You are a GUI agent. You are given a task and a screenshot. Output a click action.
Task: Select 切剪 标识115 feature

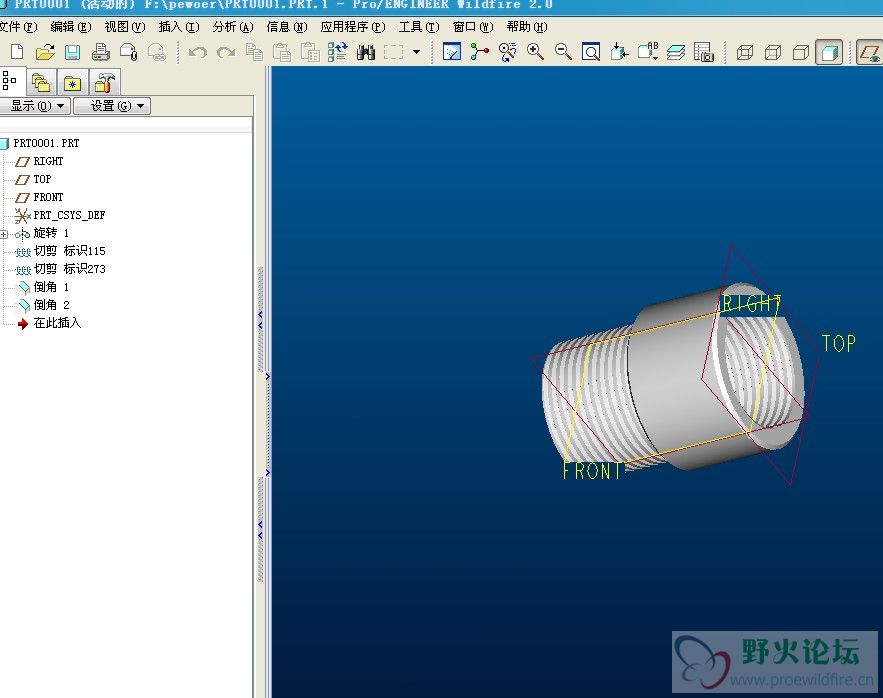coord(70,251)
